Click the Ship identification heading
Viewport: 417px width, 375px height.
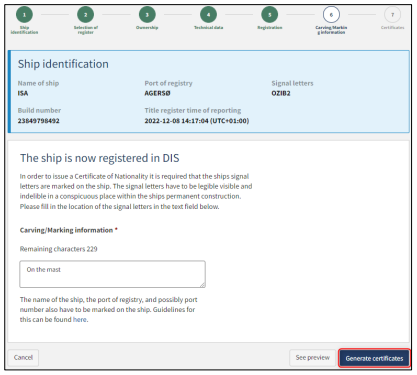point(63,64)
